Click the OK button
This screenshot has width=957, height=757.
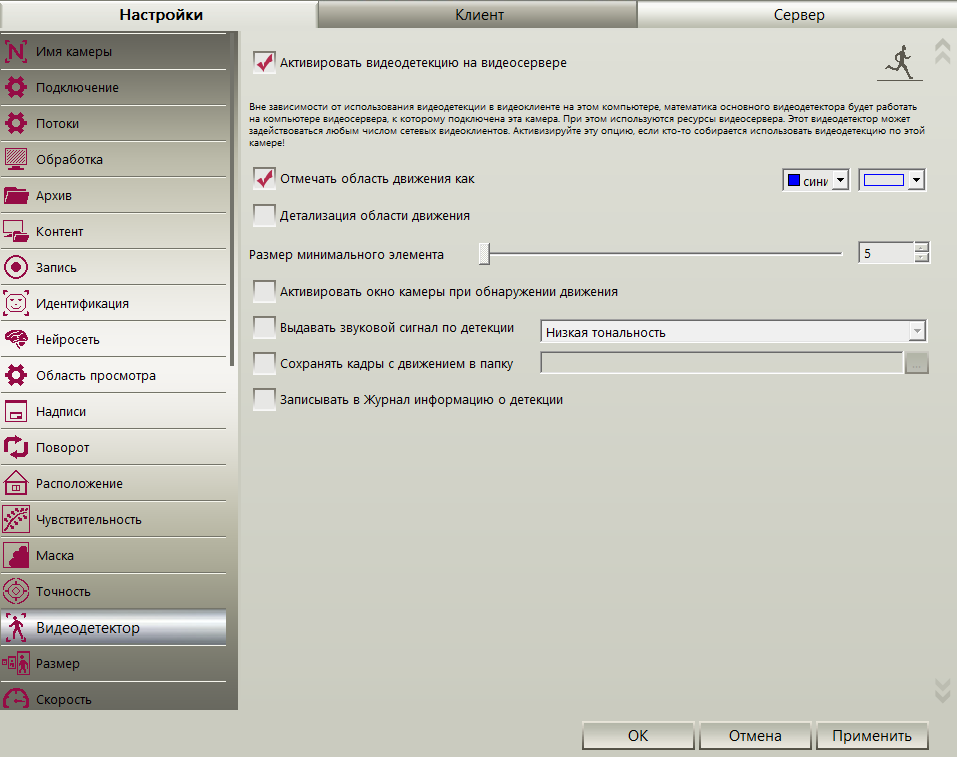(x=638, y=736)
